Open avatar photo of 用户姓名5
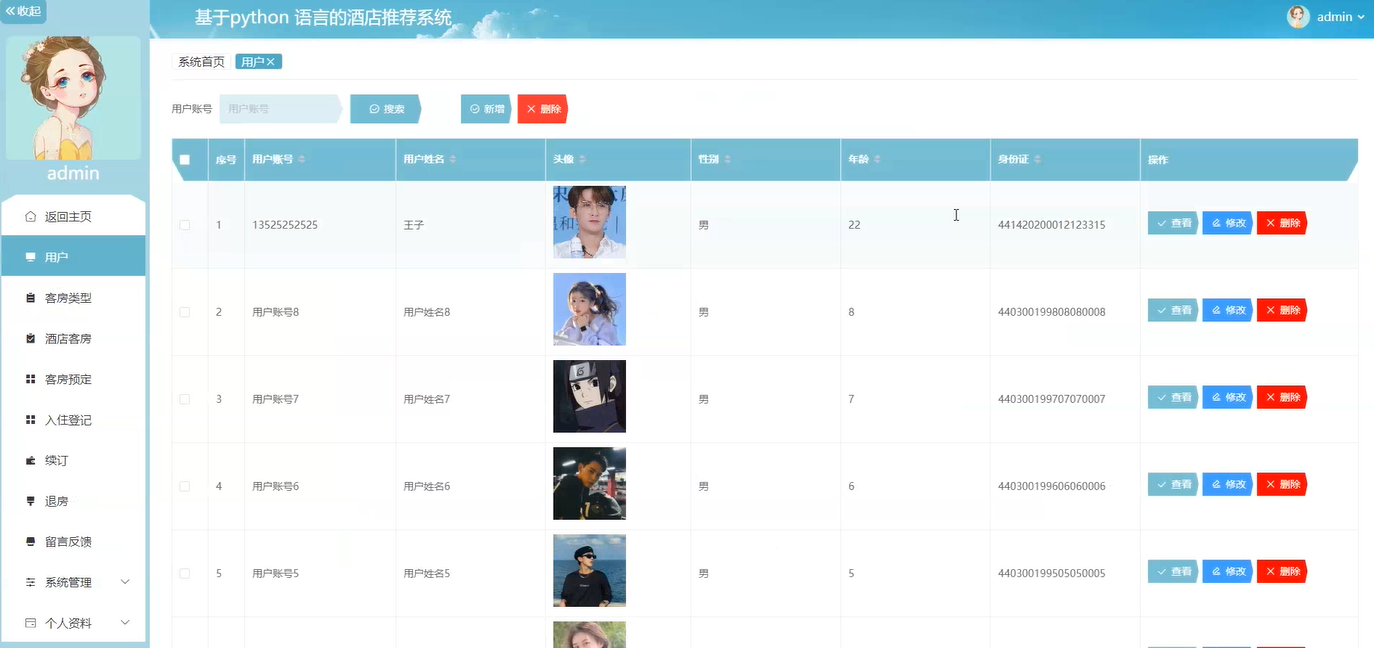 point(589,570)
